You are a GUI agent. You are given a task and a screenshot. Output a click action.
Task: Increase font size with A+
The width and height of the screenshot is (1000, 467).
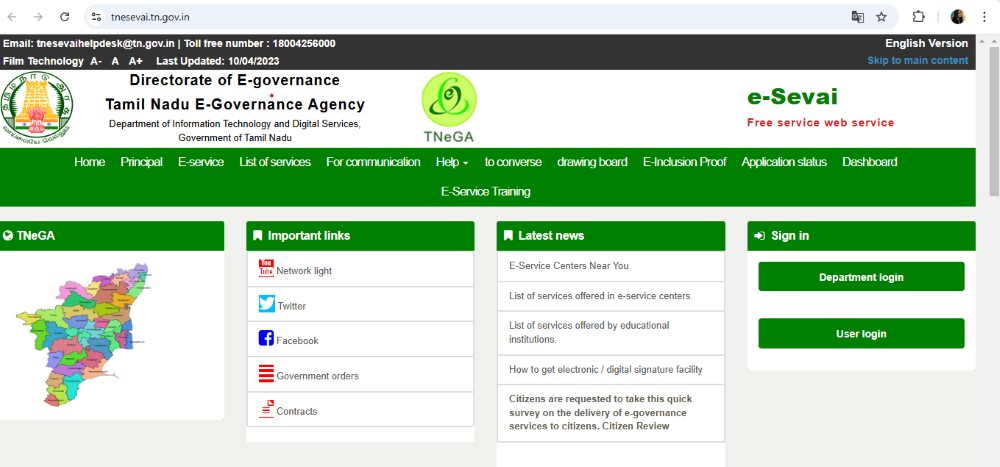click(136, 61)
